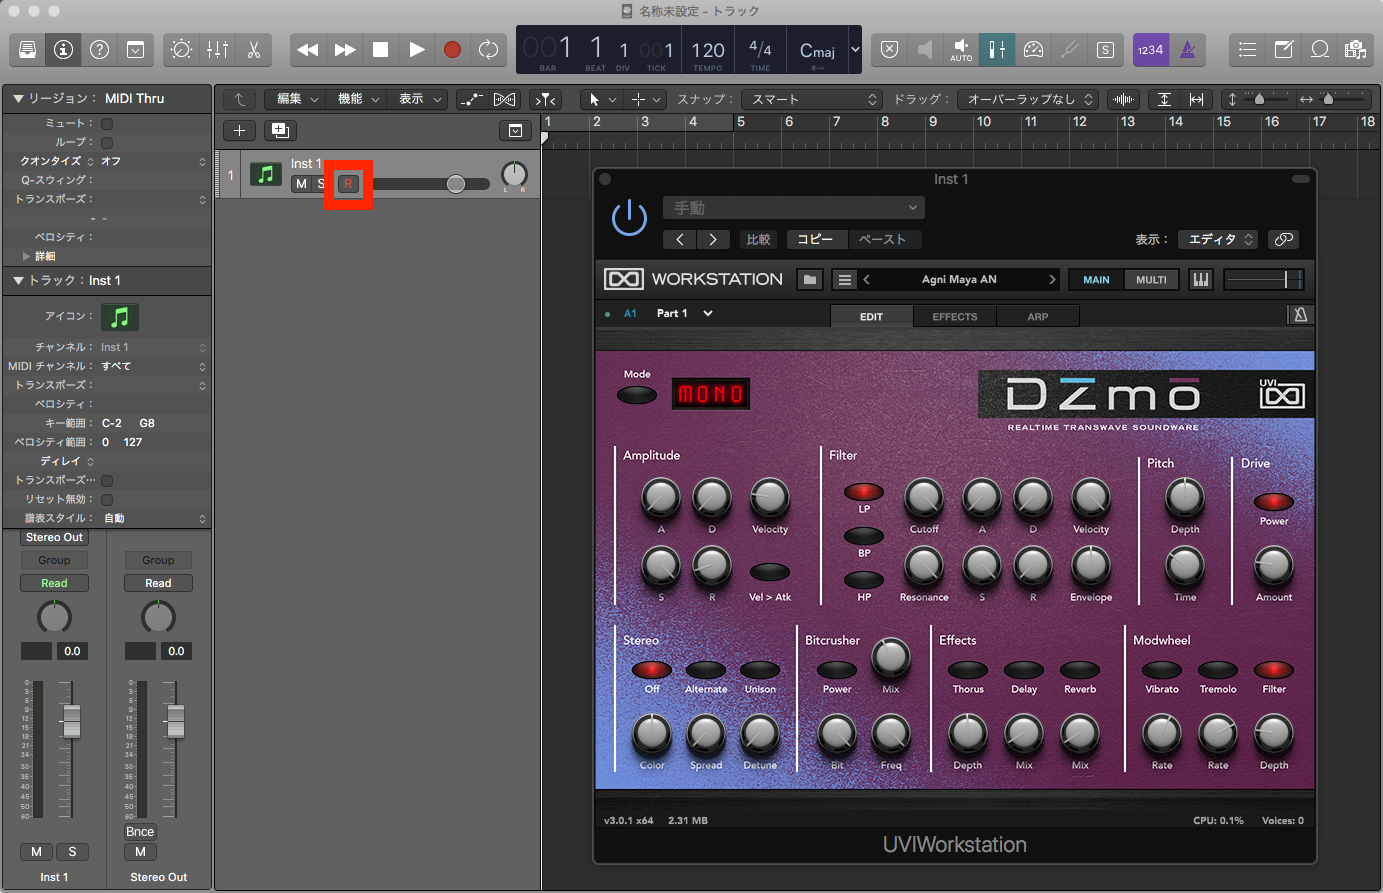Switch to the EFFECTS tab
The image size is (1383, 893).
pyautogui.click(x=954, y=316)
